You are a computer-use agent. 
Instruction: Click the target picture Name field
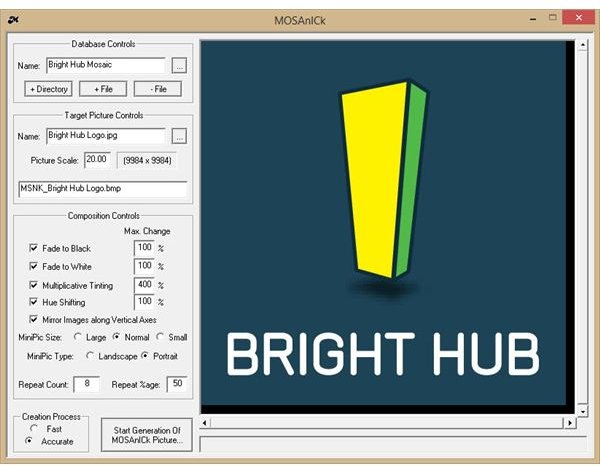coord(106,136)
